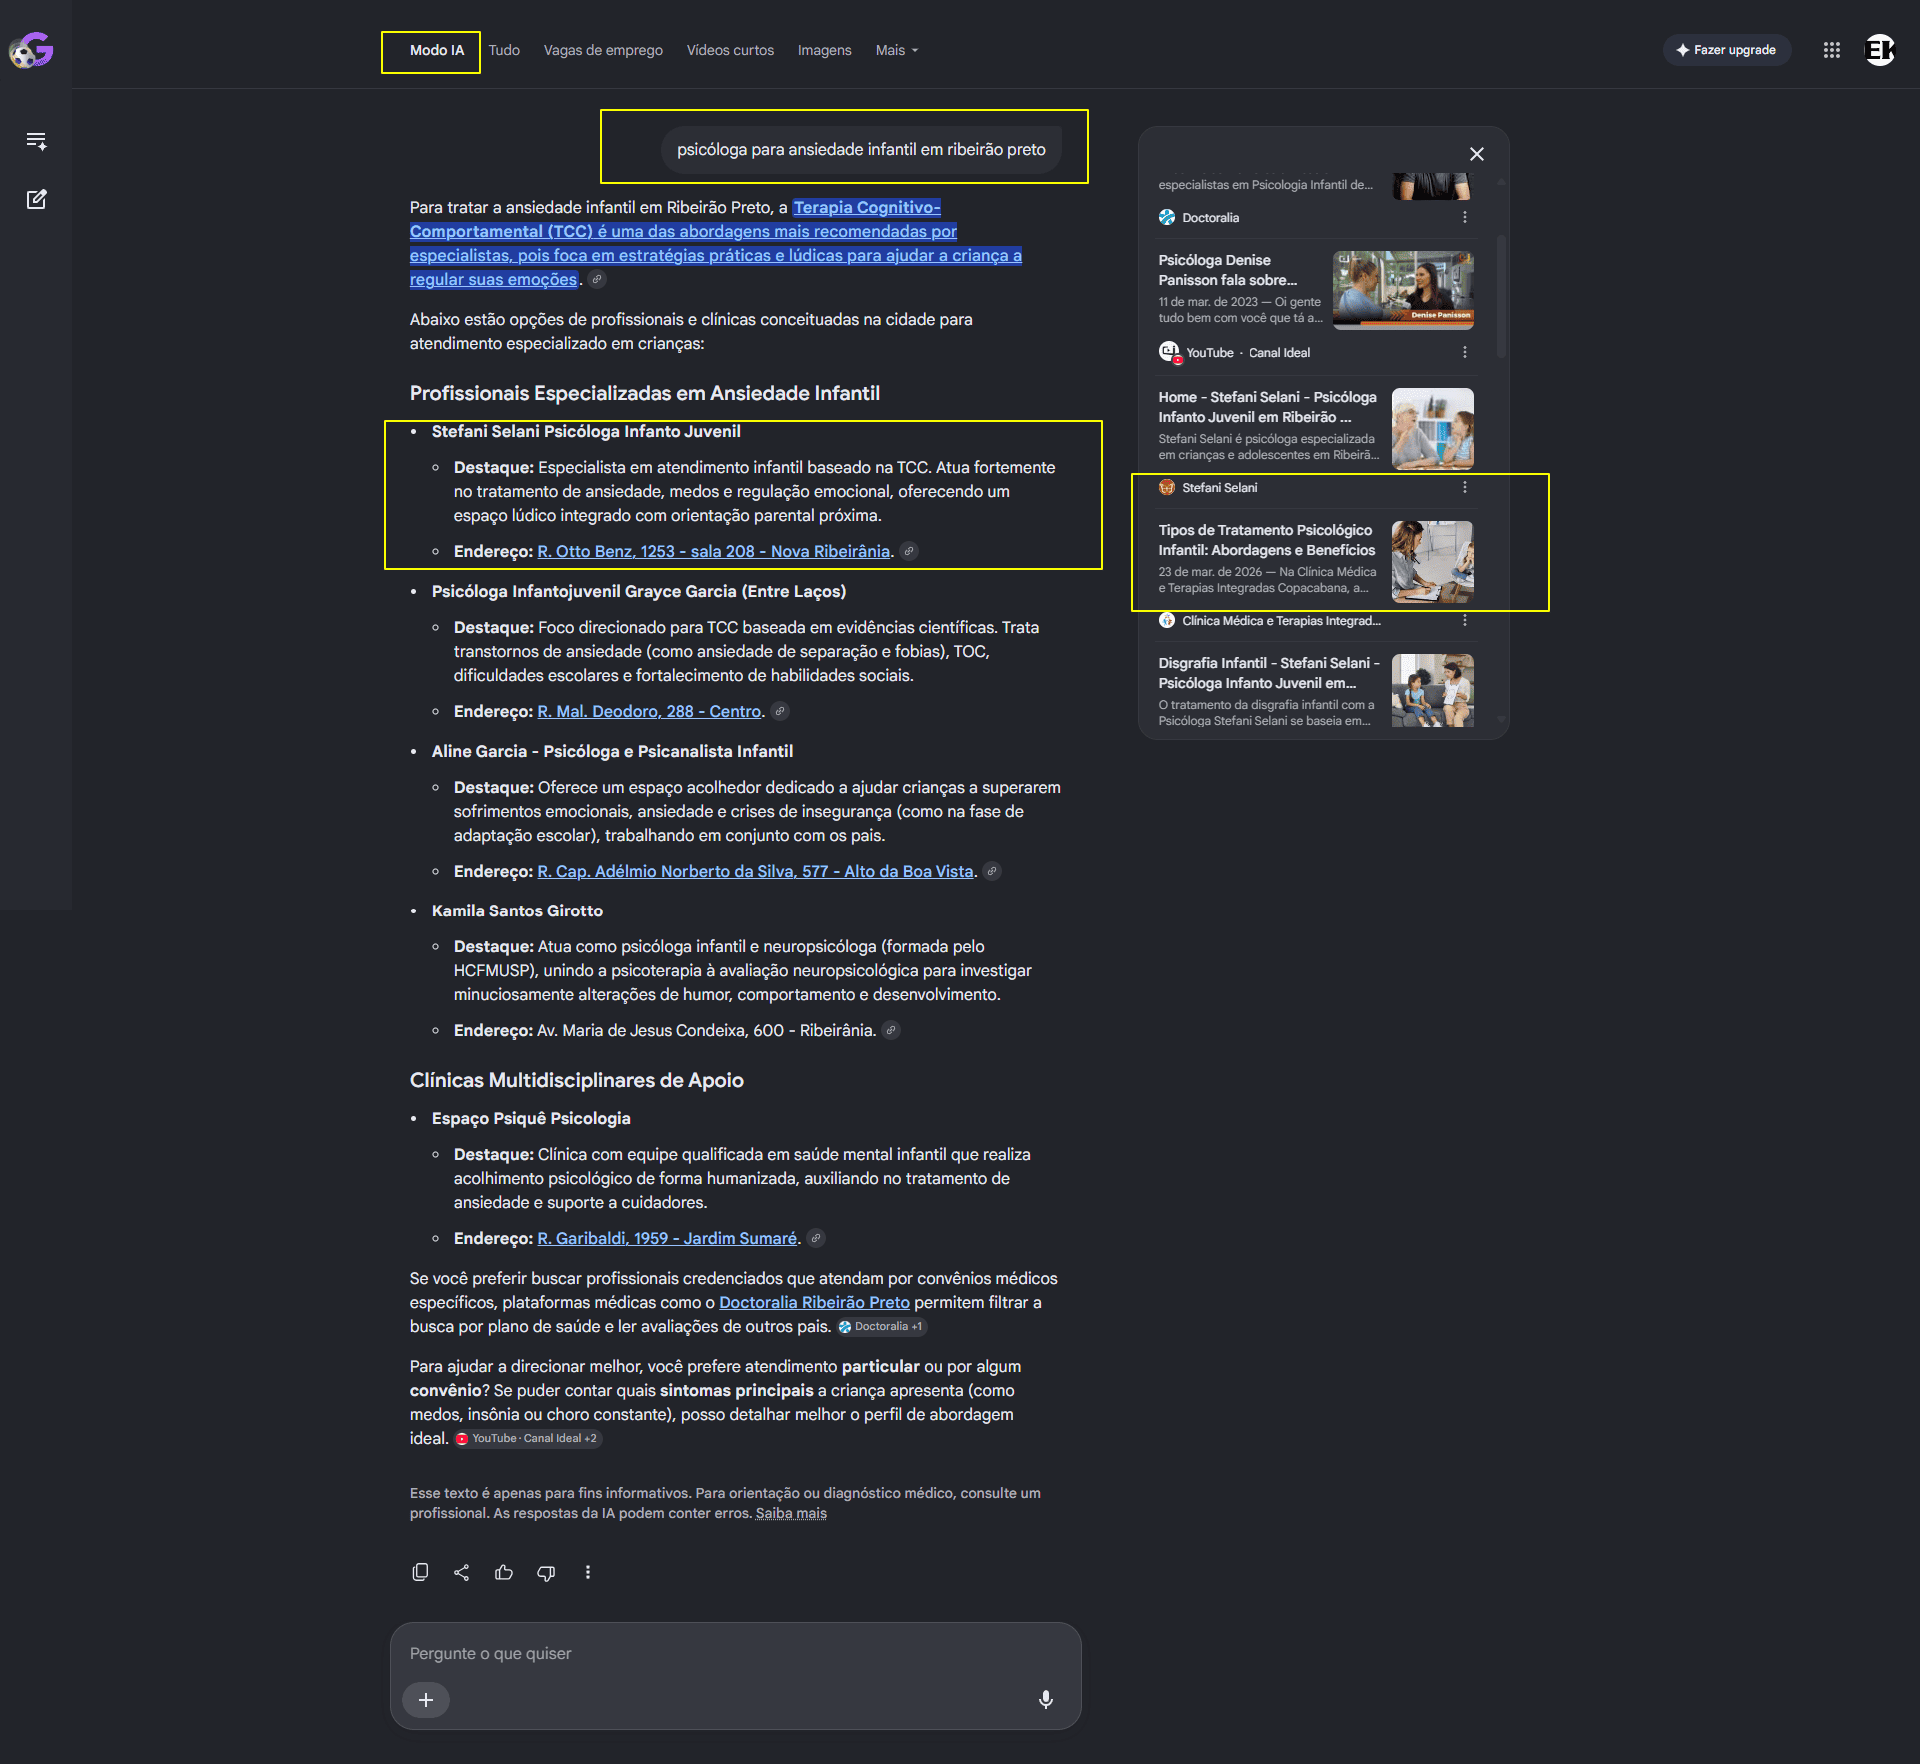Give thumbs down to the answer

click(546, 1572)
